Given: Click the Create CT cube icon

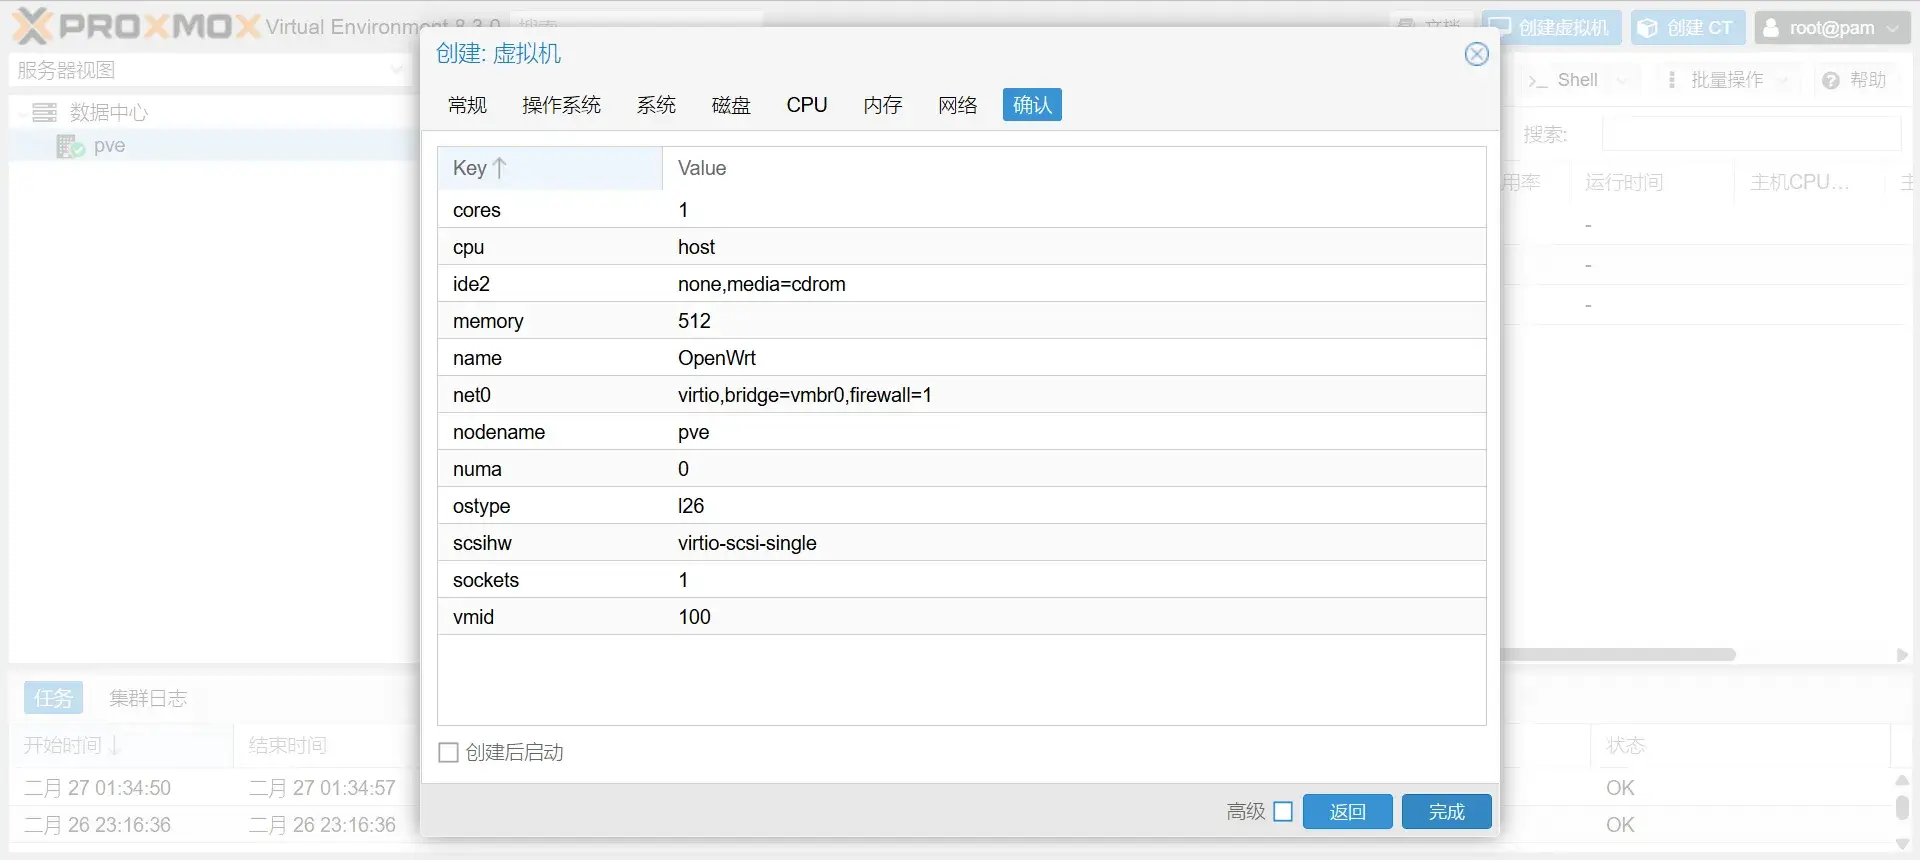Looking at the screenshot, I should 1648,28.
